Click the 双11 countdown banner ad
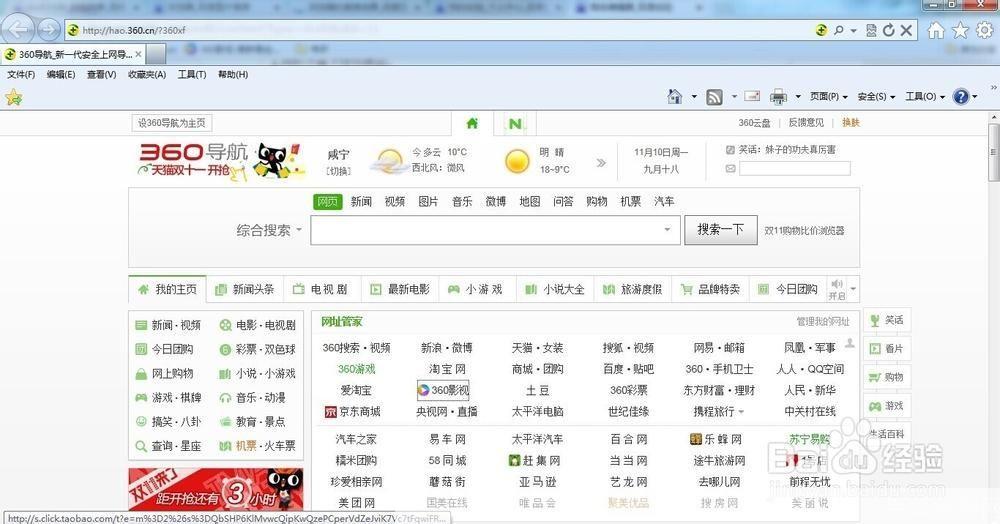 coord(216,489)
